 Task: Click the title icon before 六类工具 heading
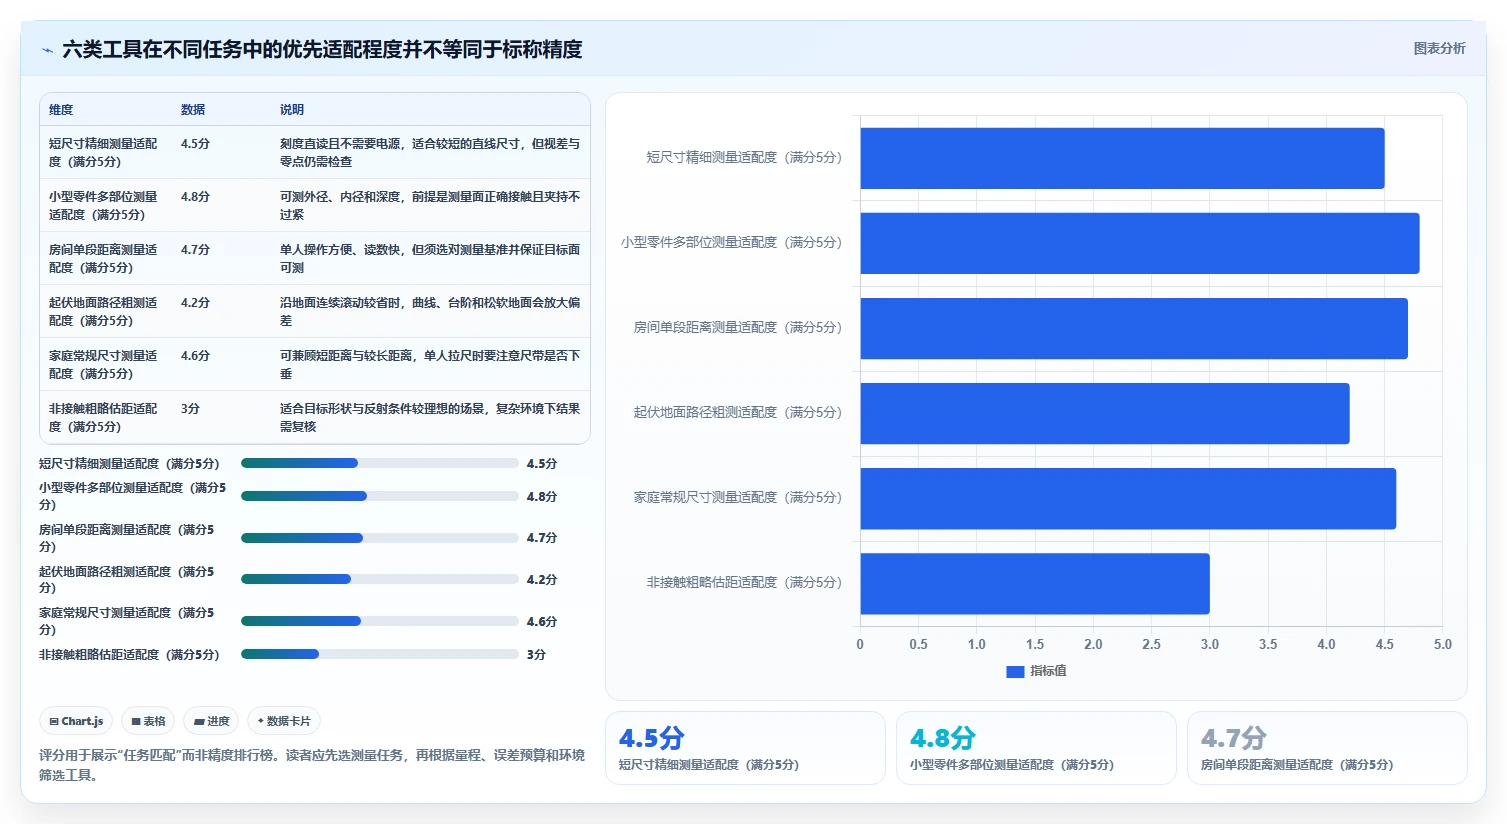(47, 50)
